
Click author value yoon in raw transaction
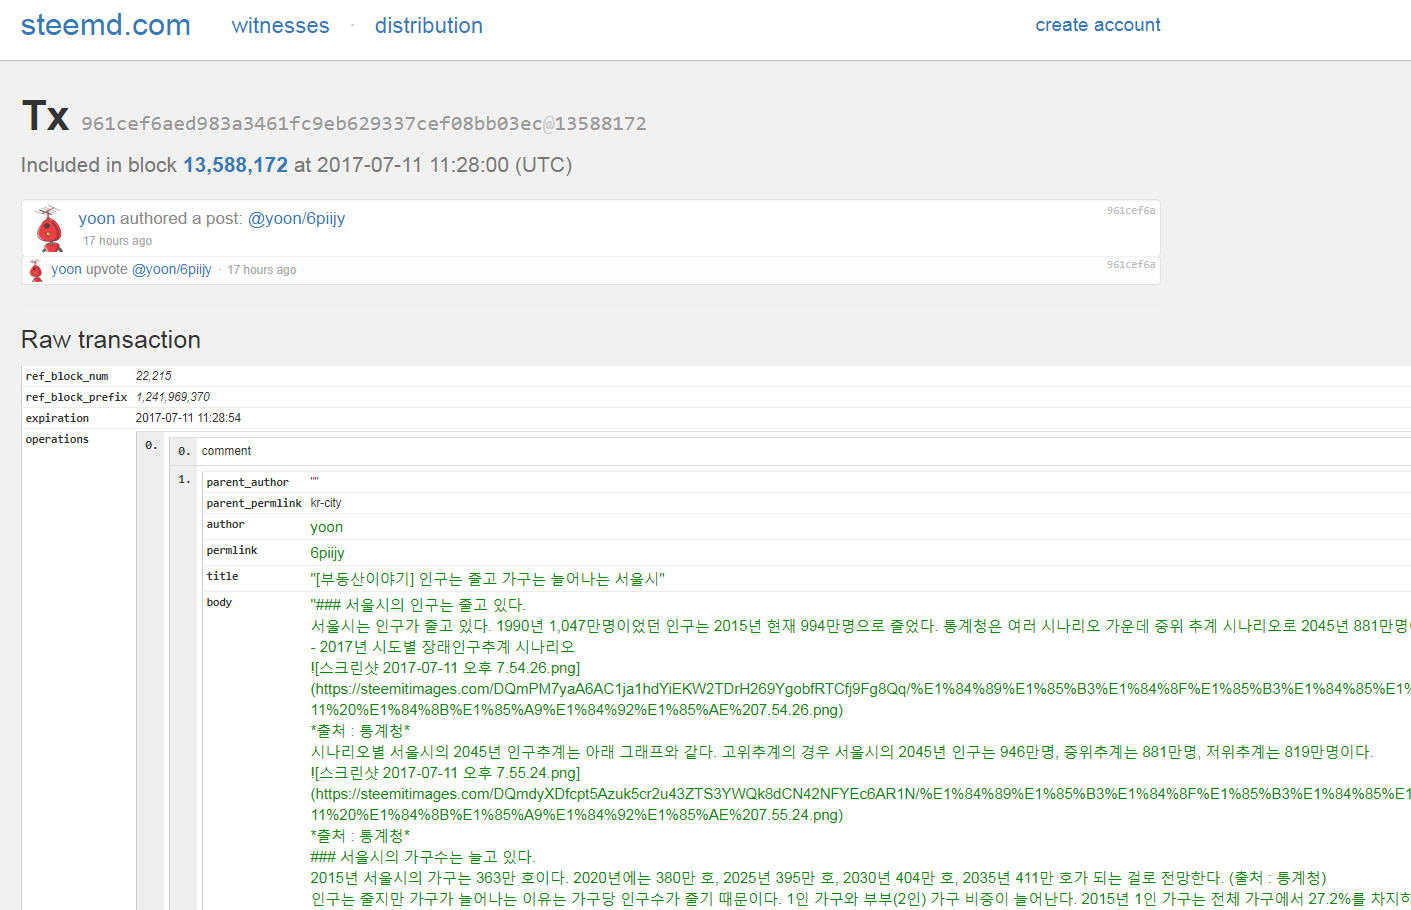[x=326, y=527]
